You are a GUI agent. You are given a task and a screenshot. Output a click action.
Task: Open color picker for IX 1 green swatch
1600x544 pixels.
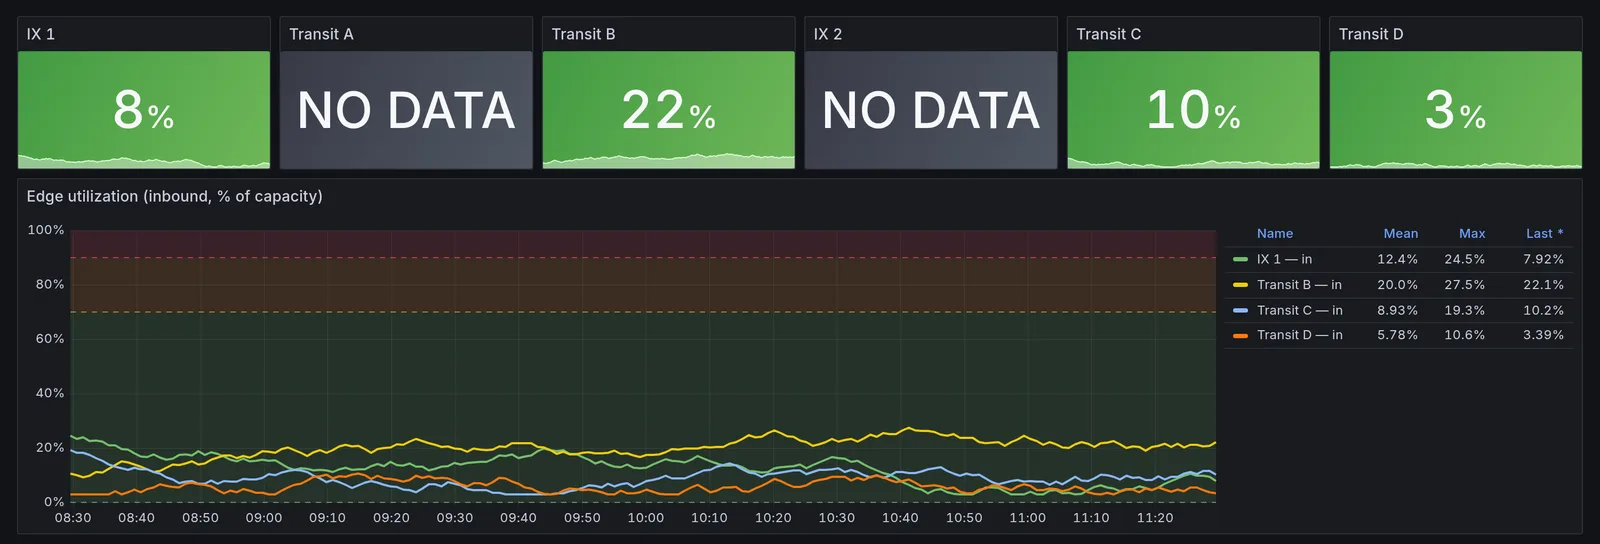pyautogui.click(x=1240, y=259)
